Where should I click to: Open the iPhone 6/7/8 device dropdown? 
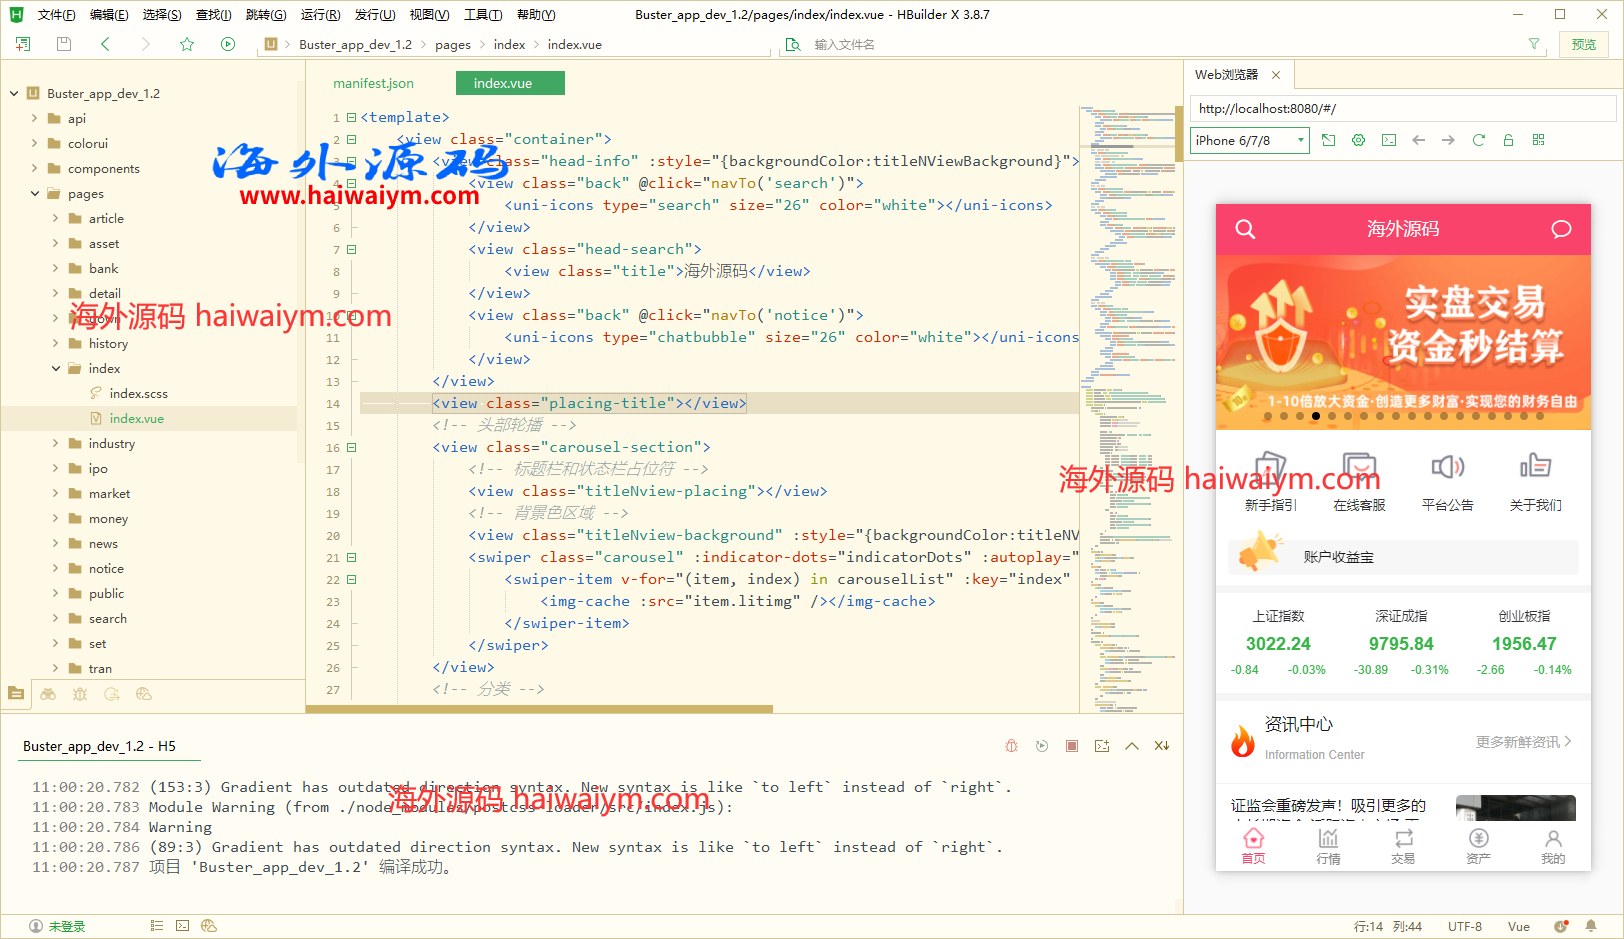(x=1249, y=140)
